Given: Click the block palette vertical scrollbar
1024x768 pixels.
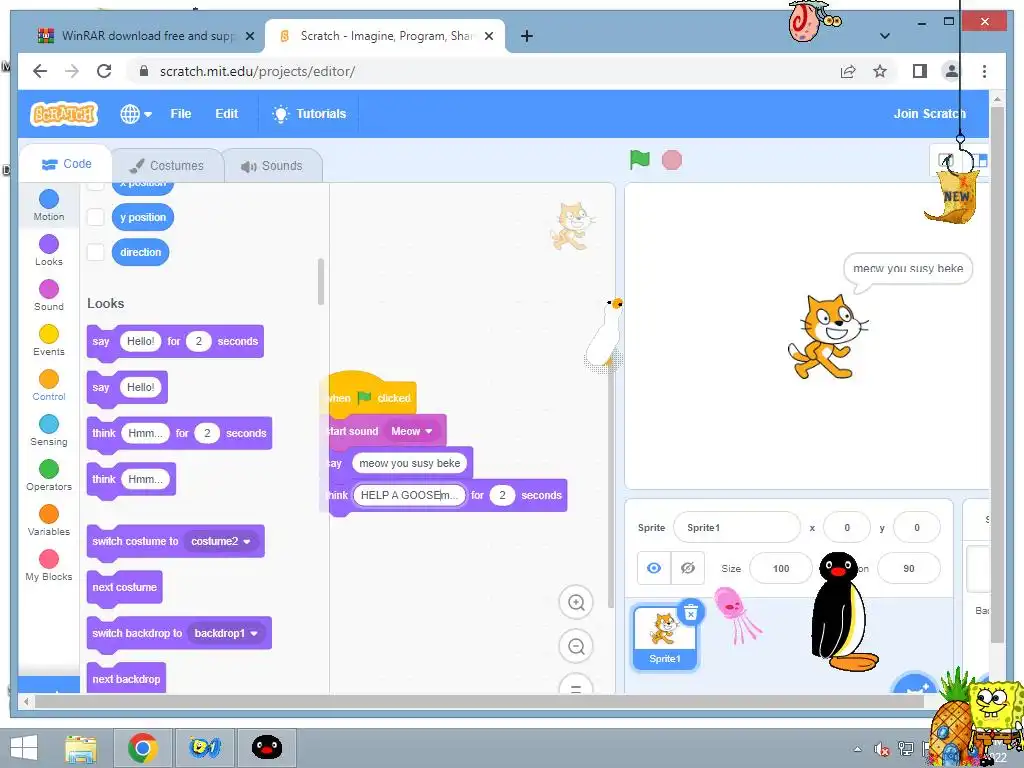Looking at the screenshot, I should coord(321,281).
